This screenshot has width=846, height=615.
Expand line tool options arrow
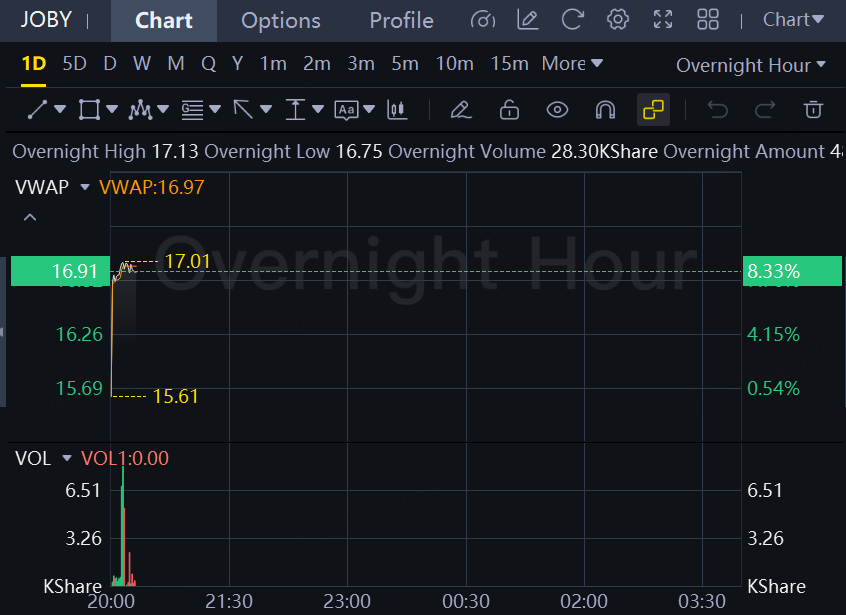60,110
